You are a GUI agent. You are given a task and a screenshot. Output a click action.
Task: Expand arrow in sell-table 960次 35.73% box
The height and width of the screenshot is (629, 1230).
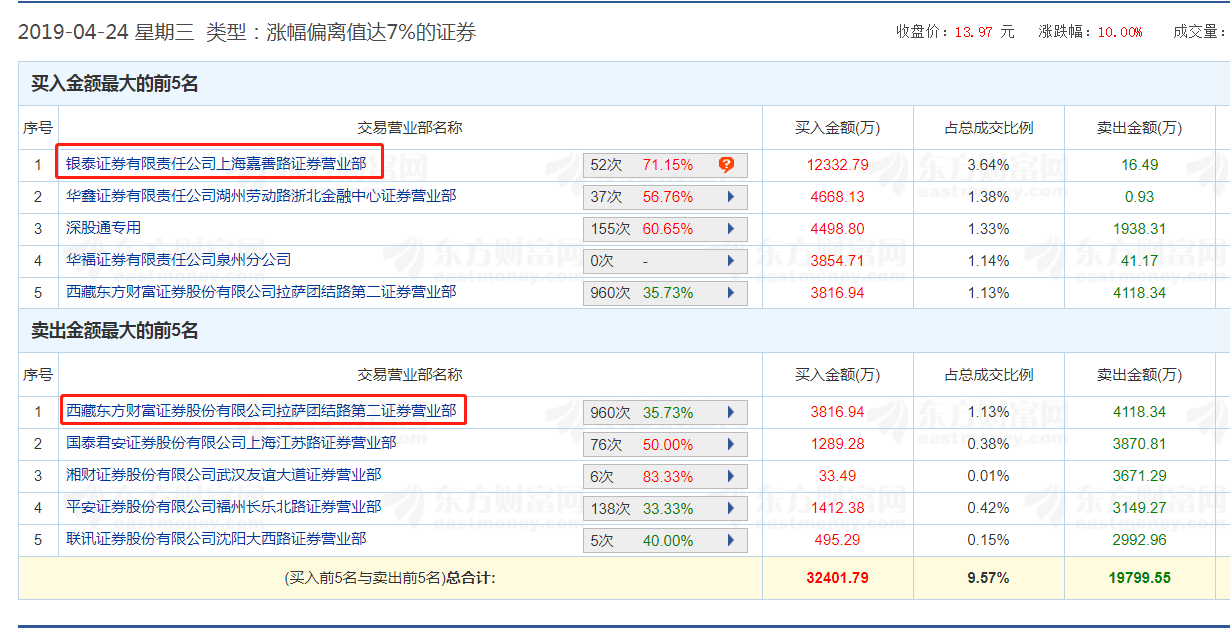coord(731,412)
